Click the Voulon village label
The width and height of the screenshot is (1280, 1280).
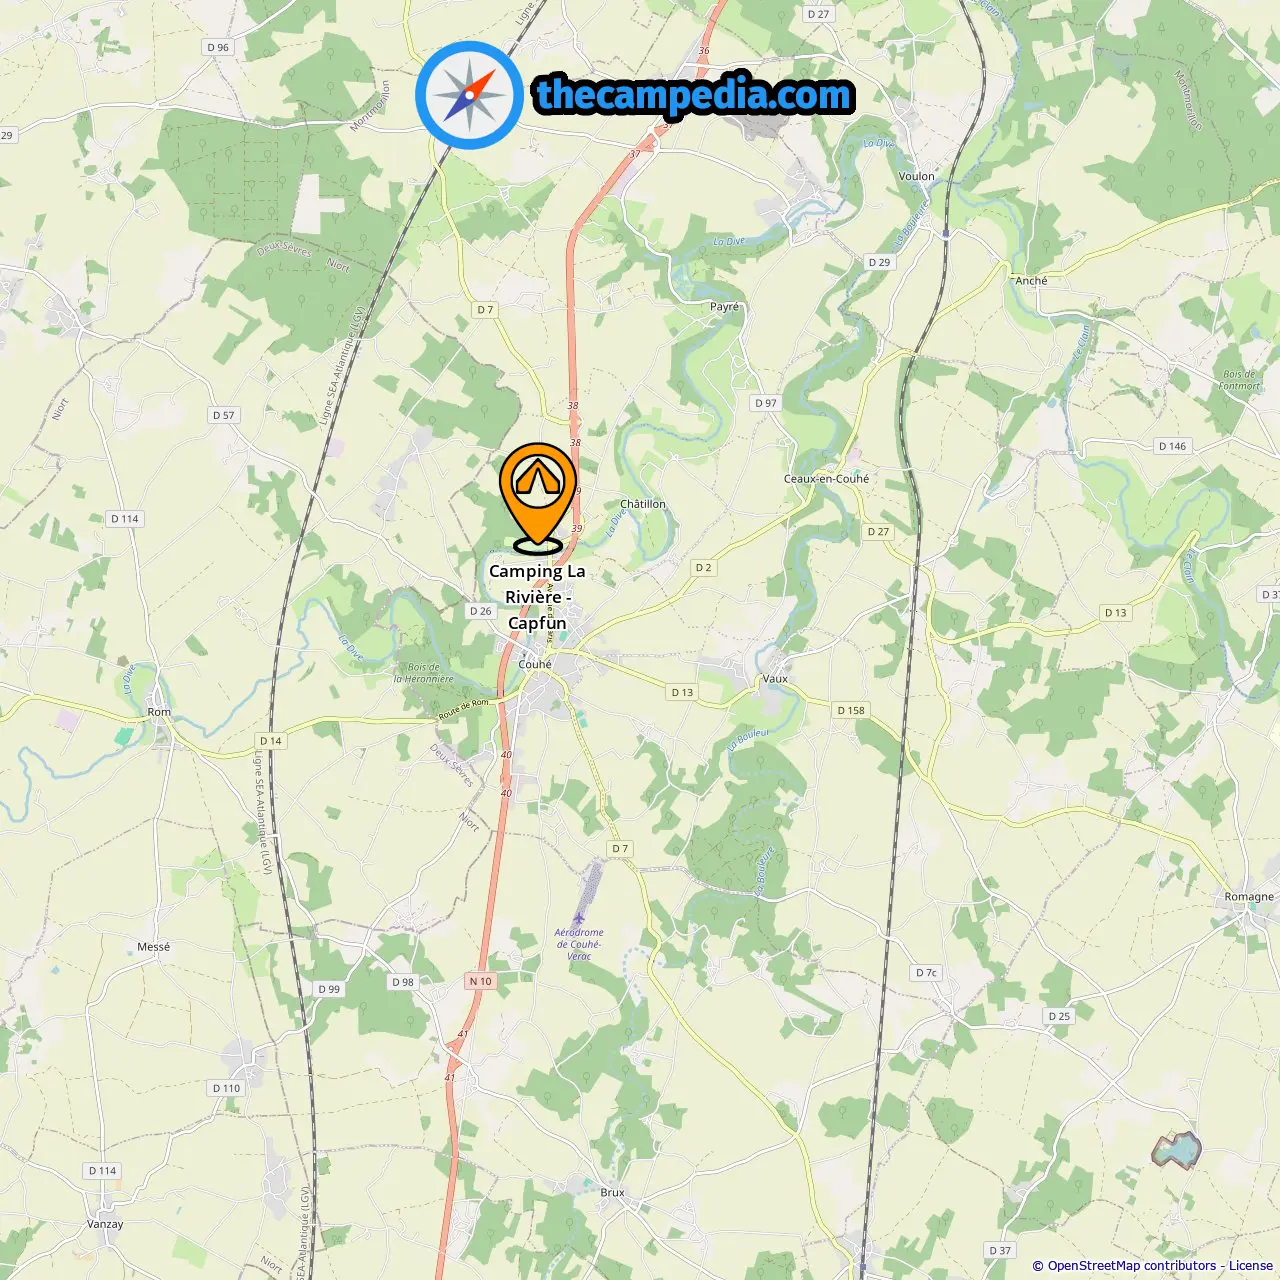[x=916, y=176]
